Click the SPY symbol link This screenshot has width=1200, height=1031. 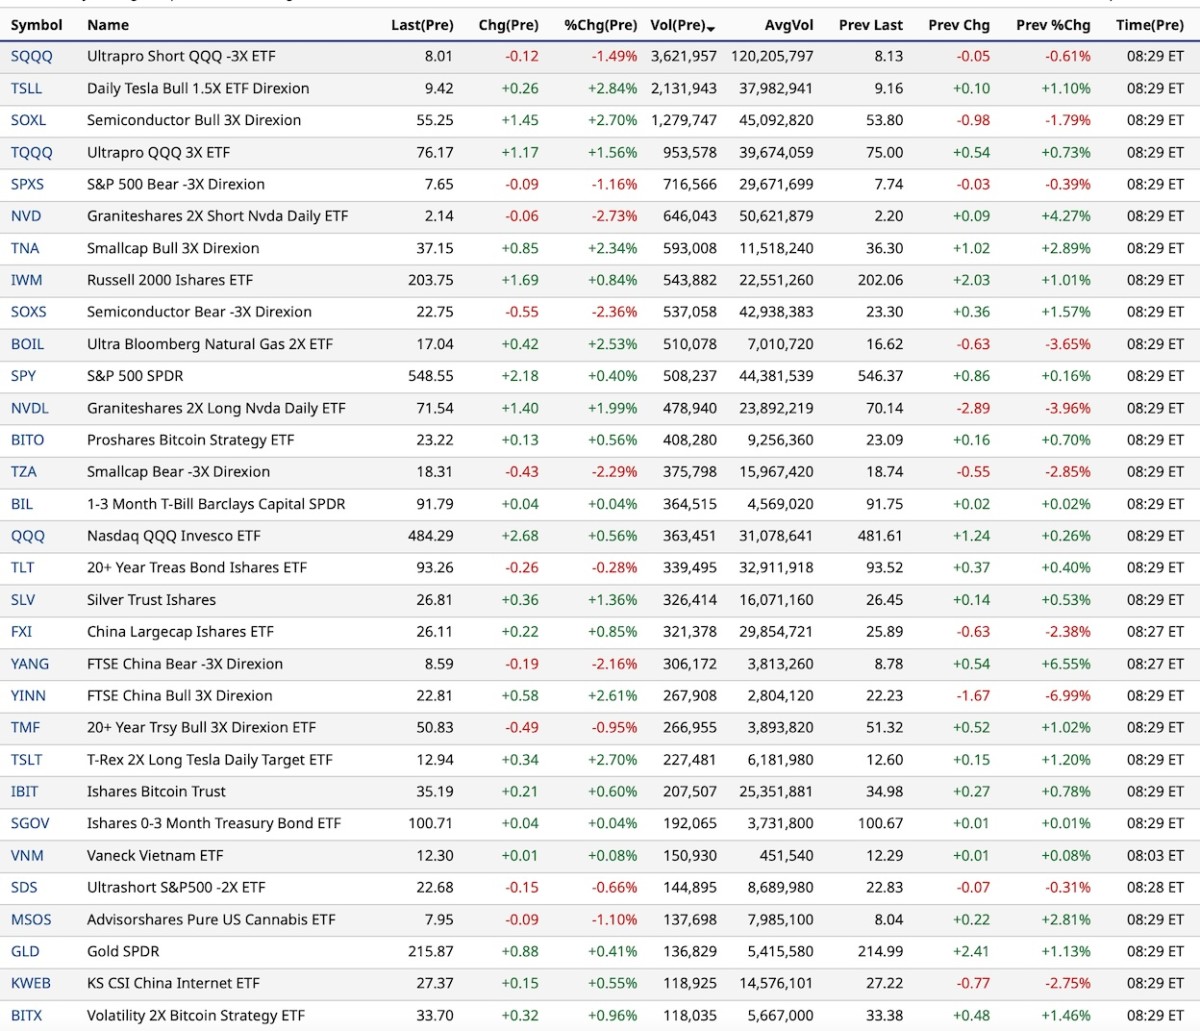click(x=23, y=376)
